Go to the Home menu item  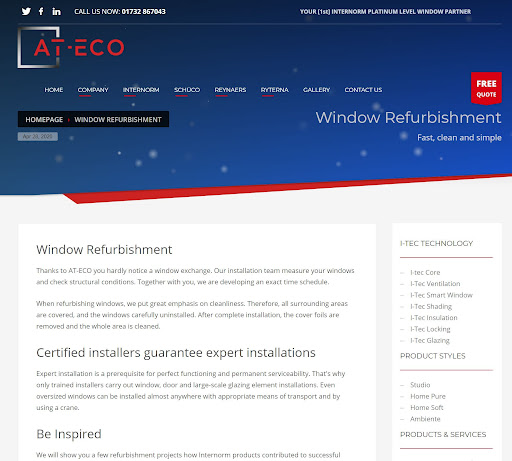54,90
